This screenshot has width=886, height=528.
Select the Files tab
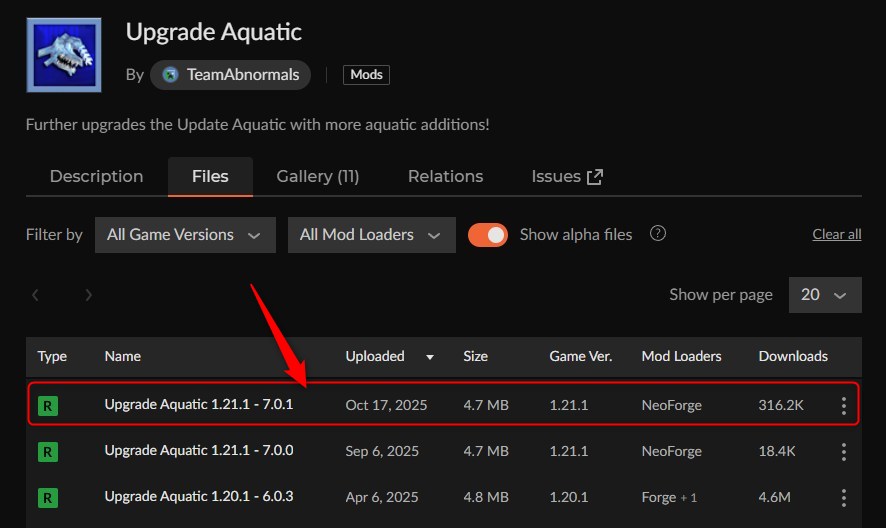click(210, 176)
